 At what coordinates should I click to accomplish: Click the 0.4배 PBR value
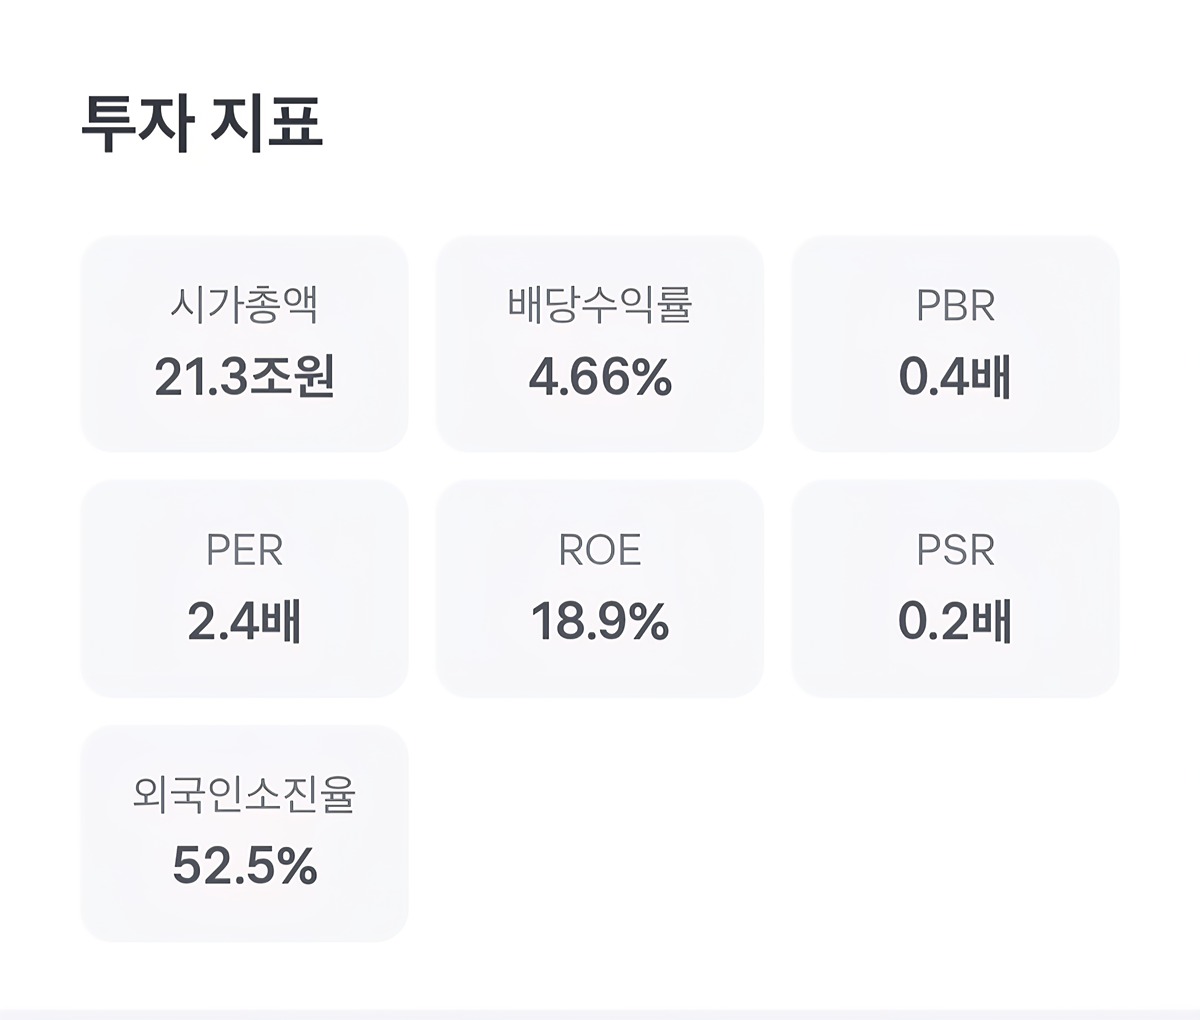pyautogui.click(x=955, y=378)
